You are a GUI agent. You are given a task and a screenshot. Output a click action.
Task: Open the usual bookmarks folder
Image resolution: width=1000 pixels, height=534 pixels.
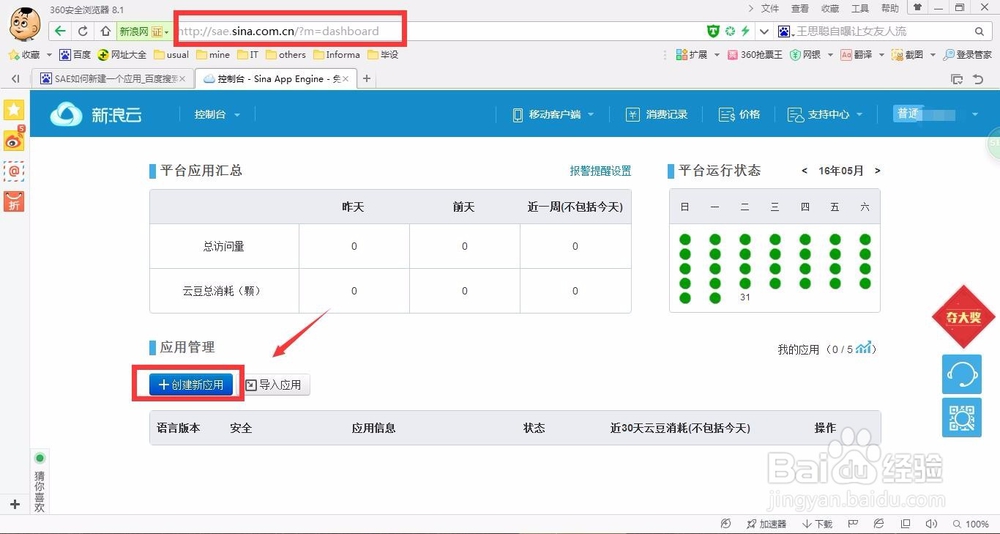click(x=171, y=55)
